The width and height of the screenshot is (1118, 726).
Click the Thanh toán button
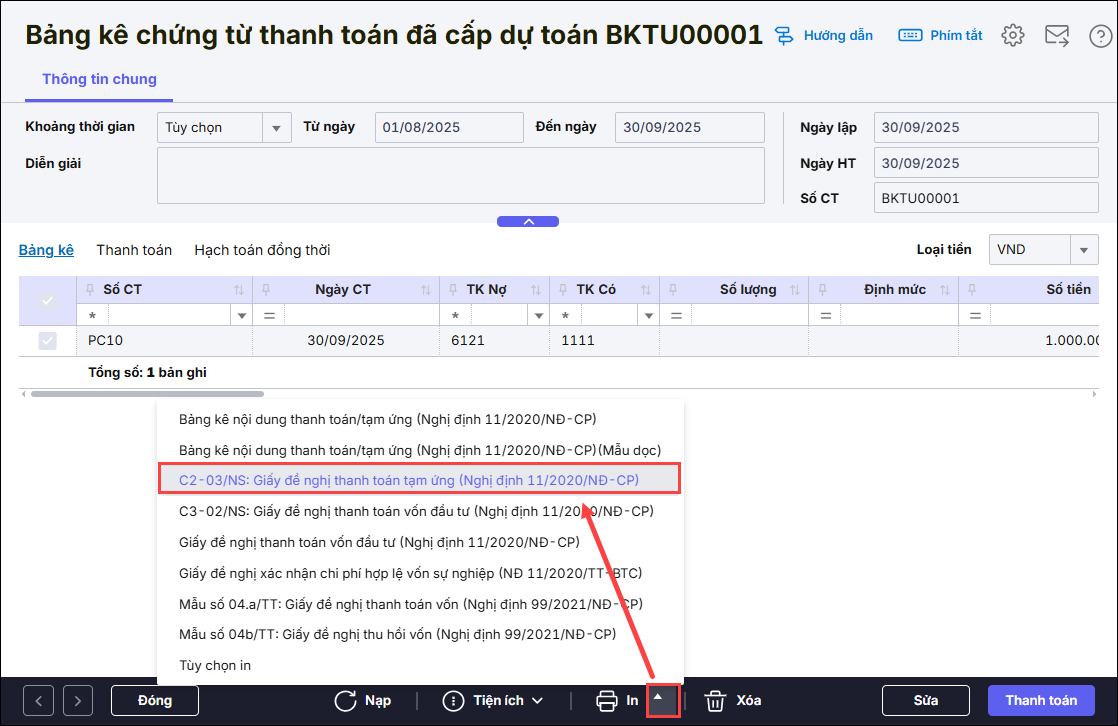pyautogui.click(x=1041, y=700)
